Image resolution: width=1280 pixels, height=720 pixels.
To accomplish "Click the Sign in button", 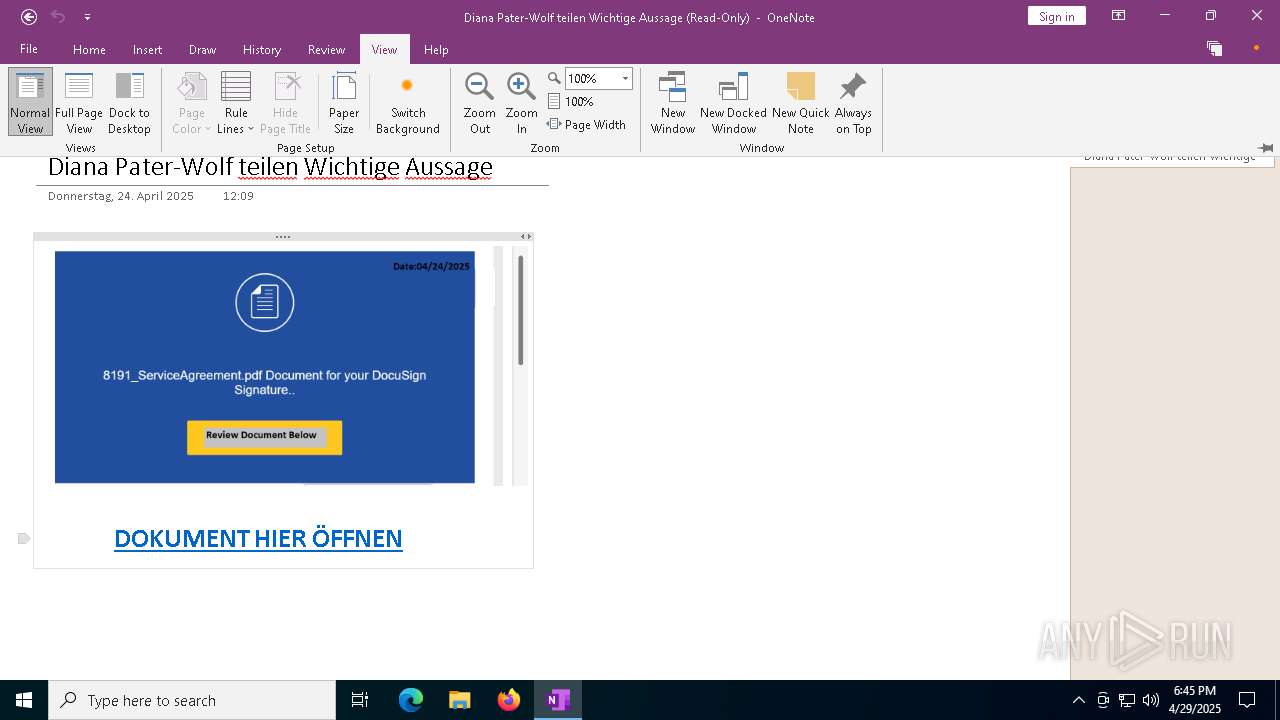I will [1056, 16].
